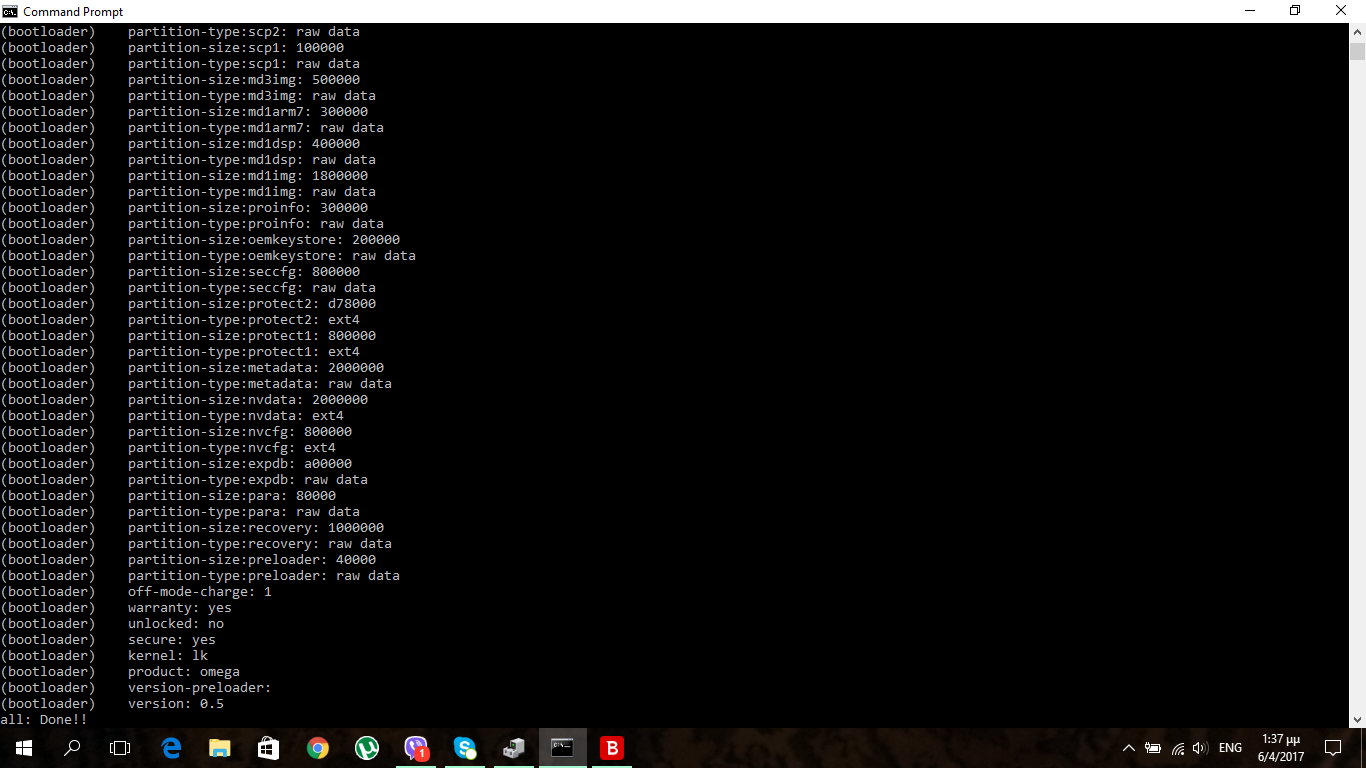Click the 'partition-size:preloader: 40000' line
1366x768 pixels.
tap(252, 560)
